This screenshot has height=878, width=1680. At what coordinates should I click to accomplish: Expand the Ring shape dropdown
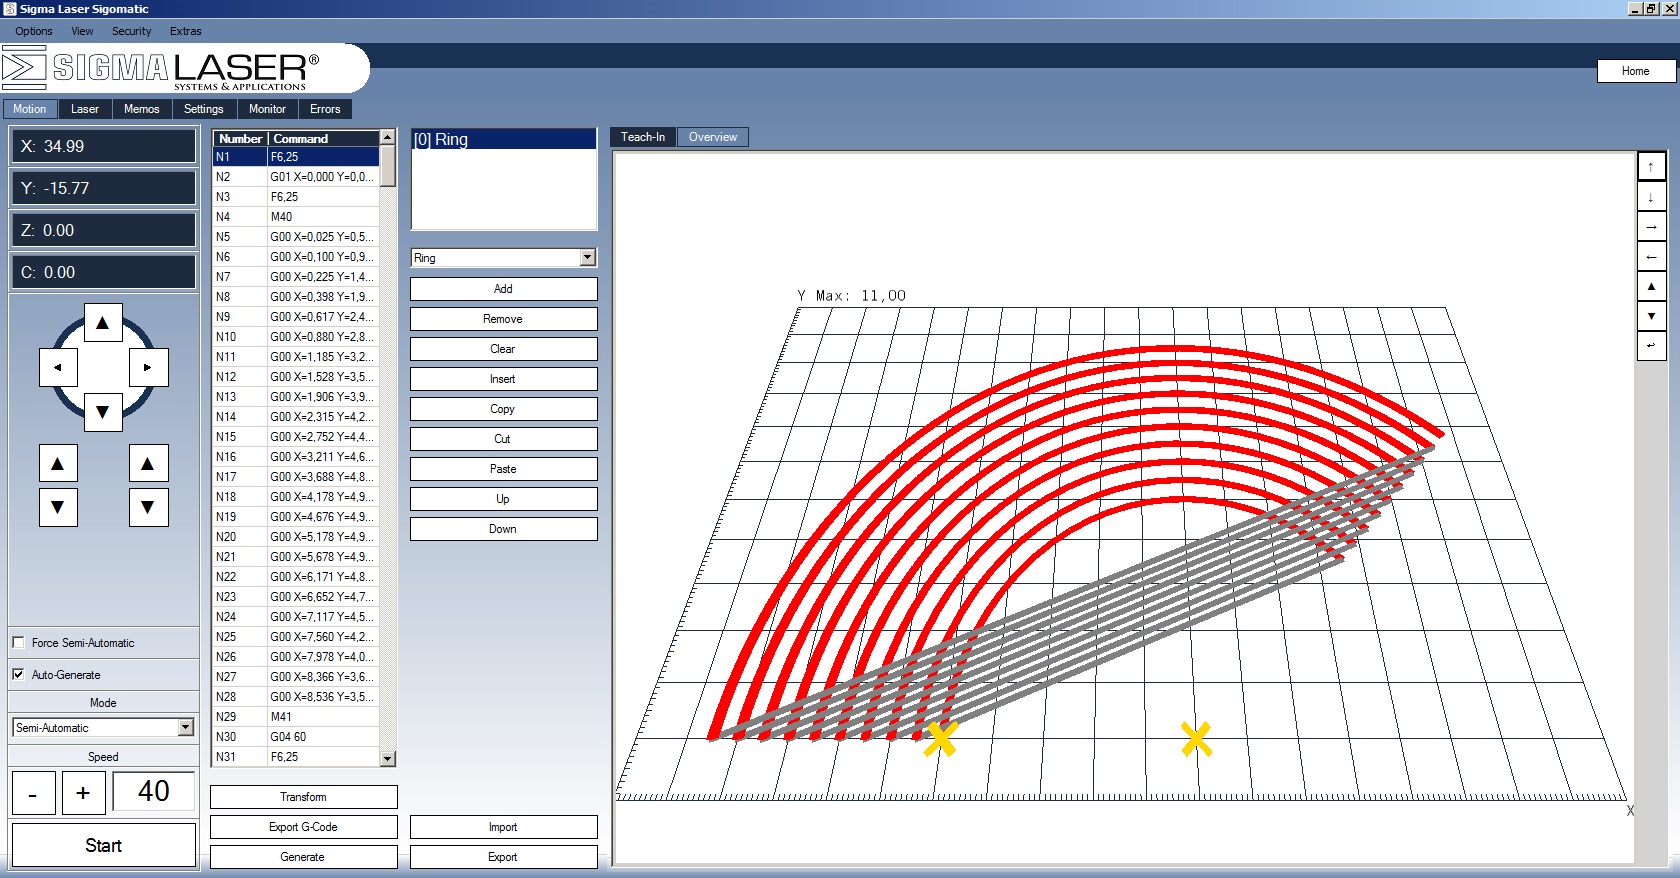point(587,258)
